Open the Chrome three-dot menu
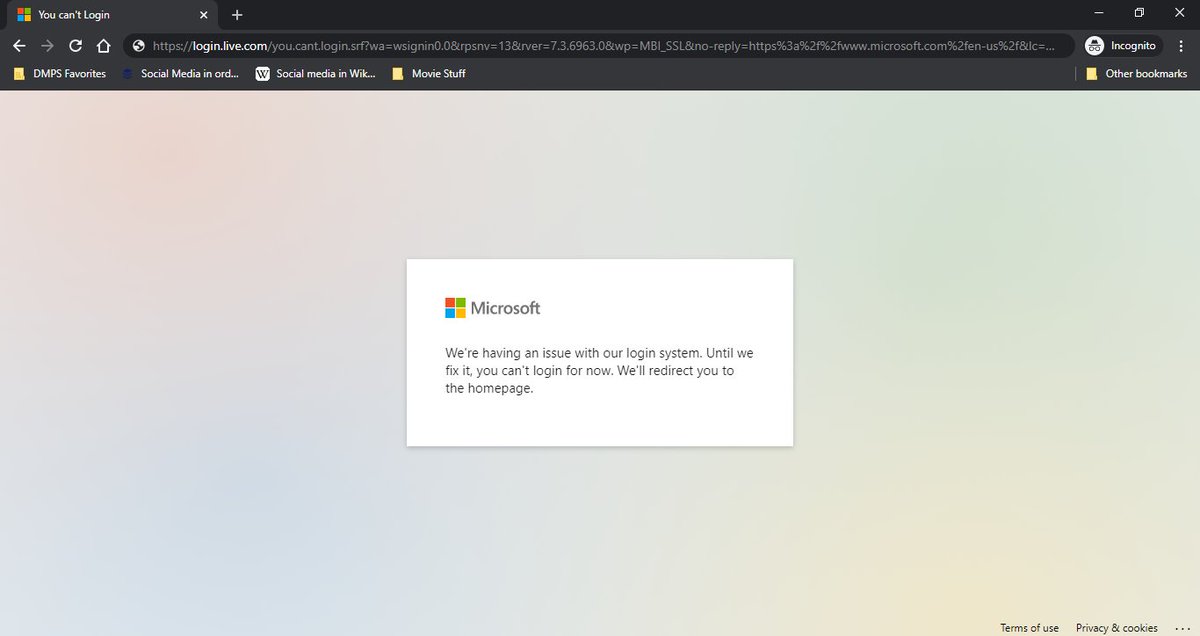Image resolution: width=1200 pixels, height=636 pixels. point(1182,46)
